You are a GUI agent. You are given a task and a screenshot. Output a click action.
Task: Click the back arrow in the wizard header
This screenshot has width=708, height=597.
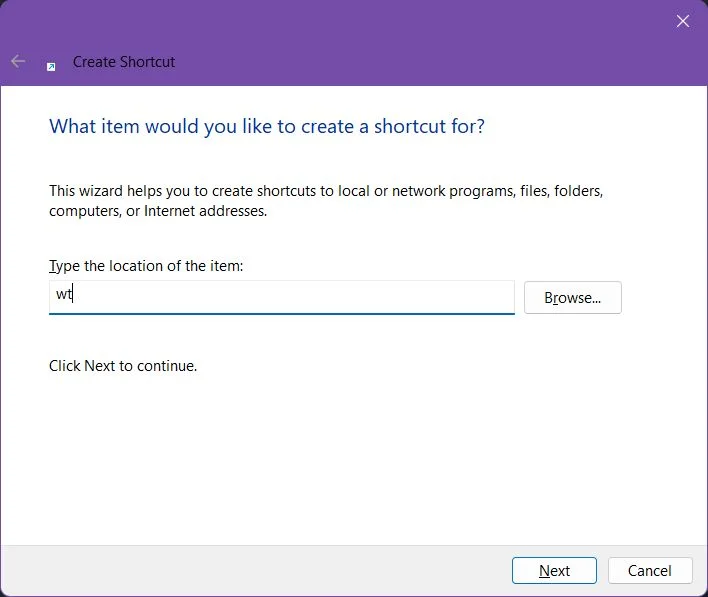coord(18,61)
